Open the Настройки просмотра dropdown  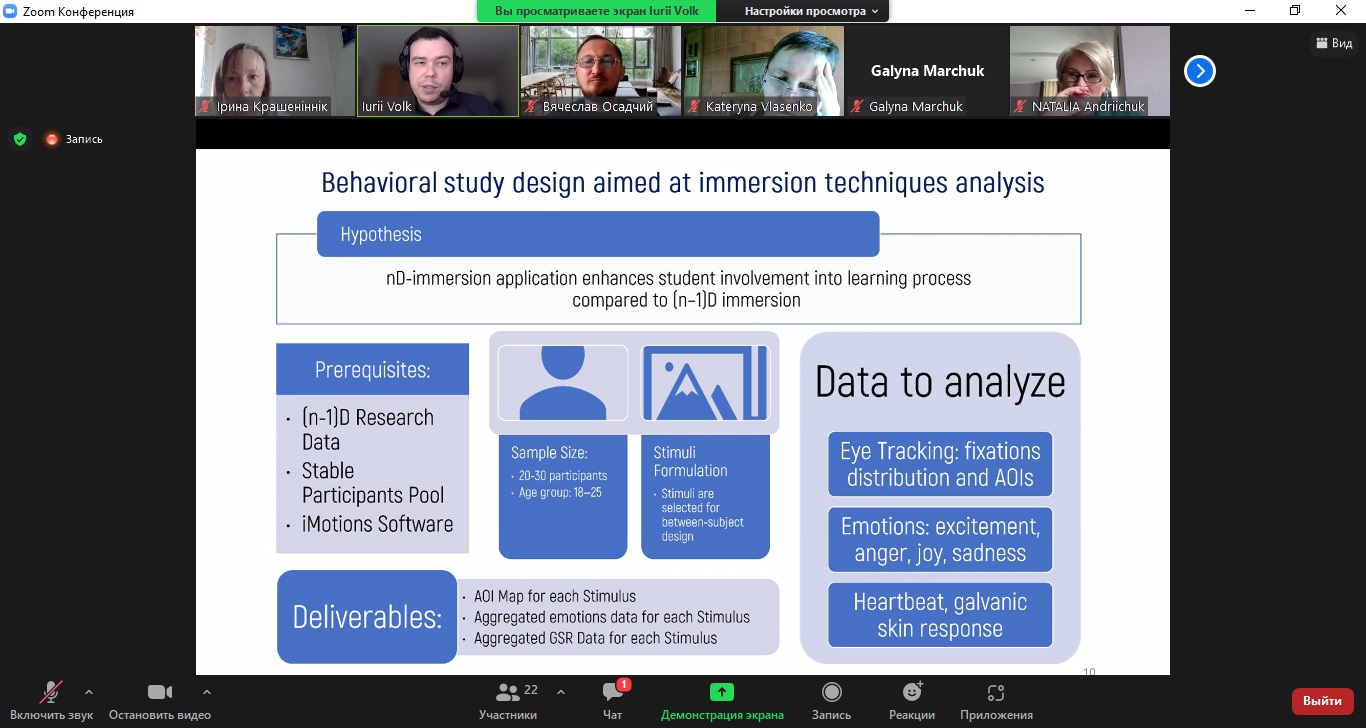point(811,11)
